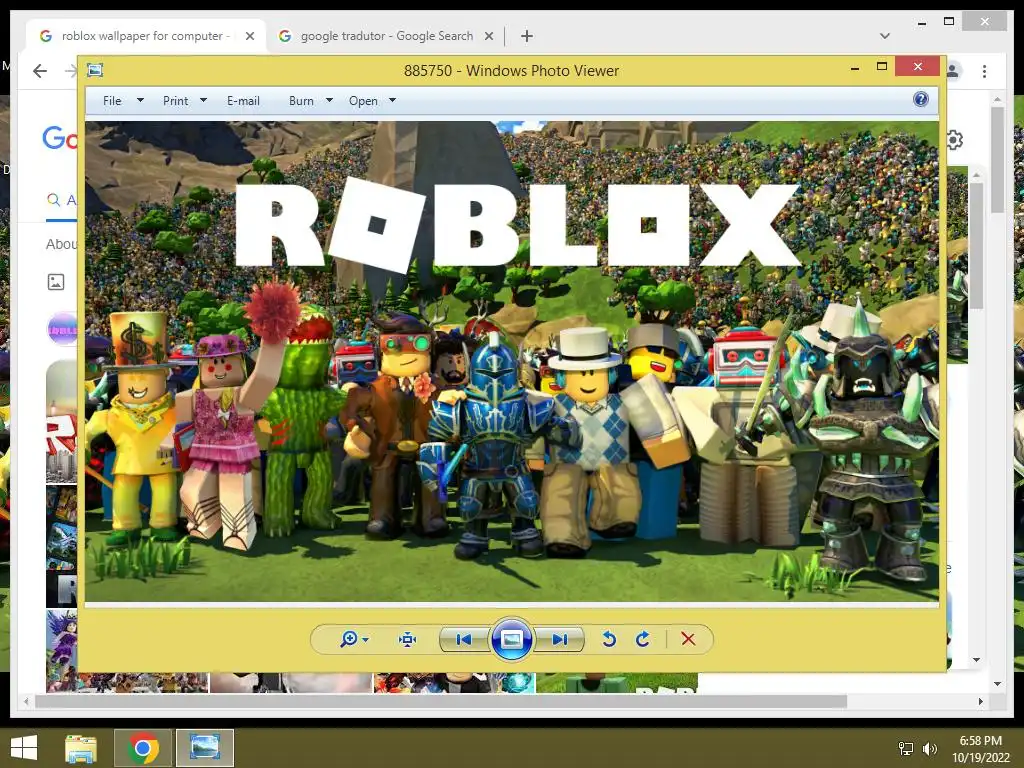Minimize the Photo Viewer window
Image resolution: width=1024 pixels, height=768 pixels.
[855, 67]
